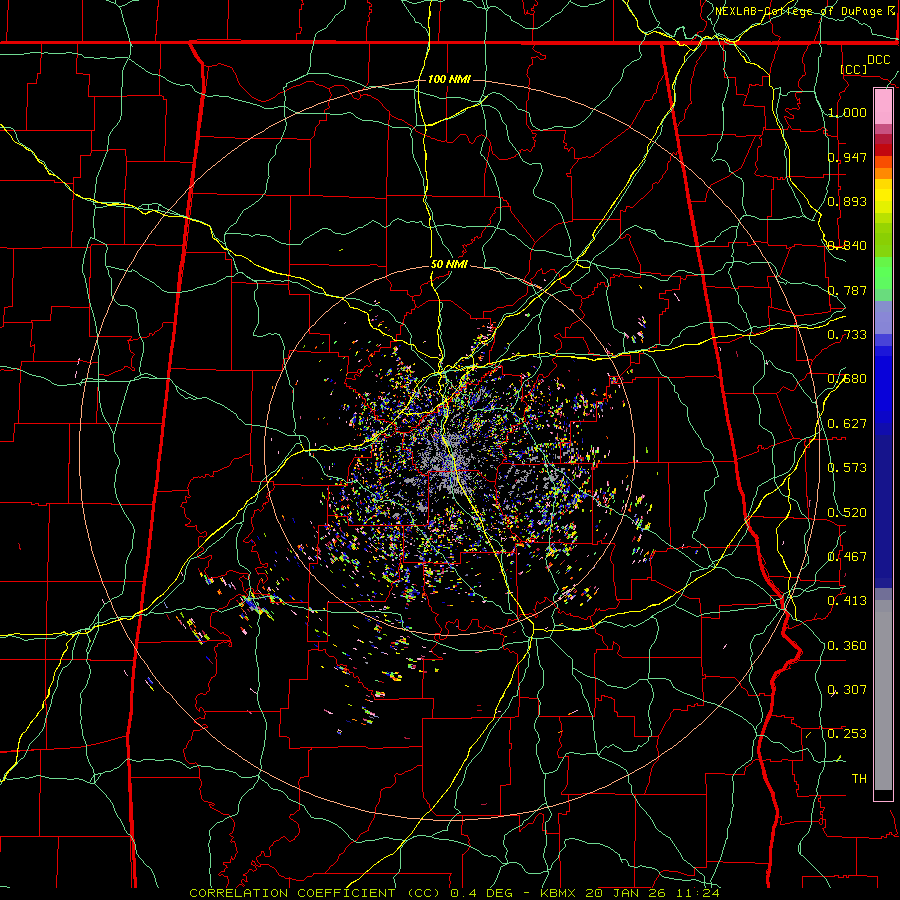Click the 0.307 scale value

847,690
